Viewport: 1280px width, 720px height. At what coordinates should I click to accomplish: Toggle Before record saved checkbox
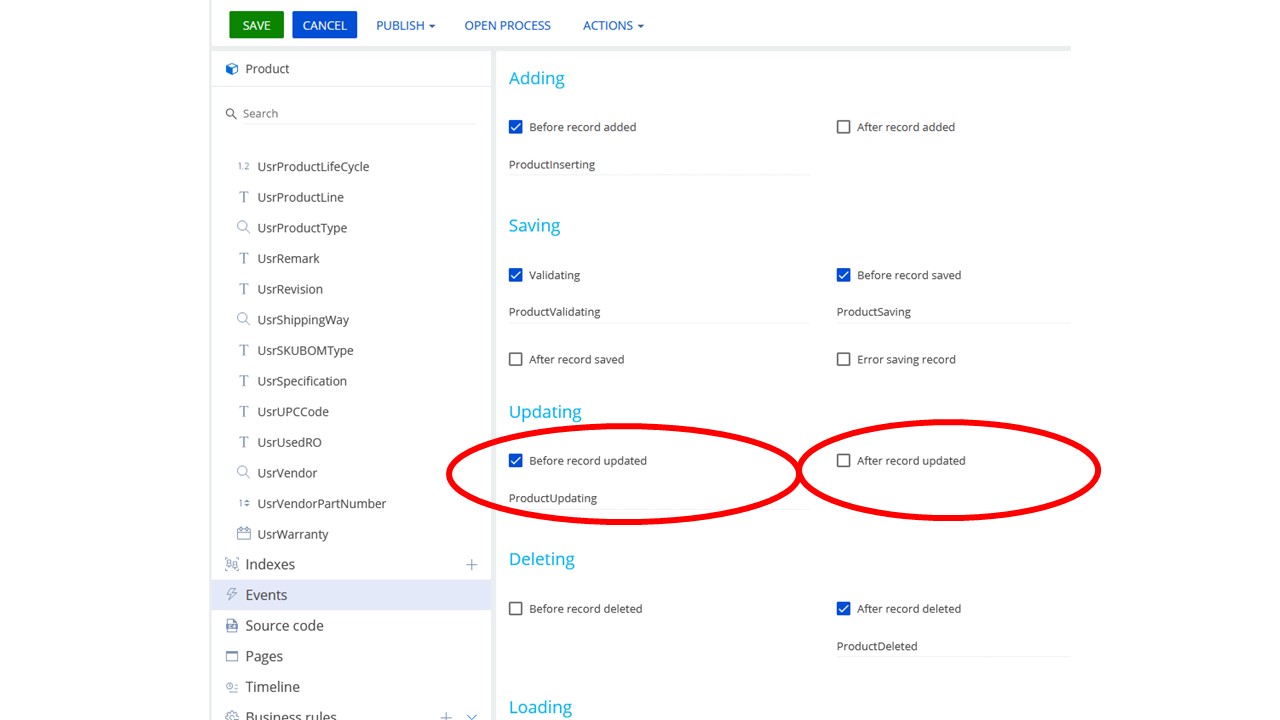click(x=843, y=275)
